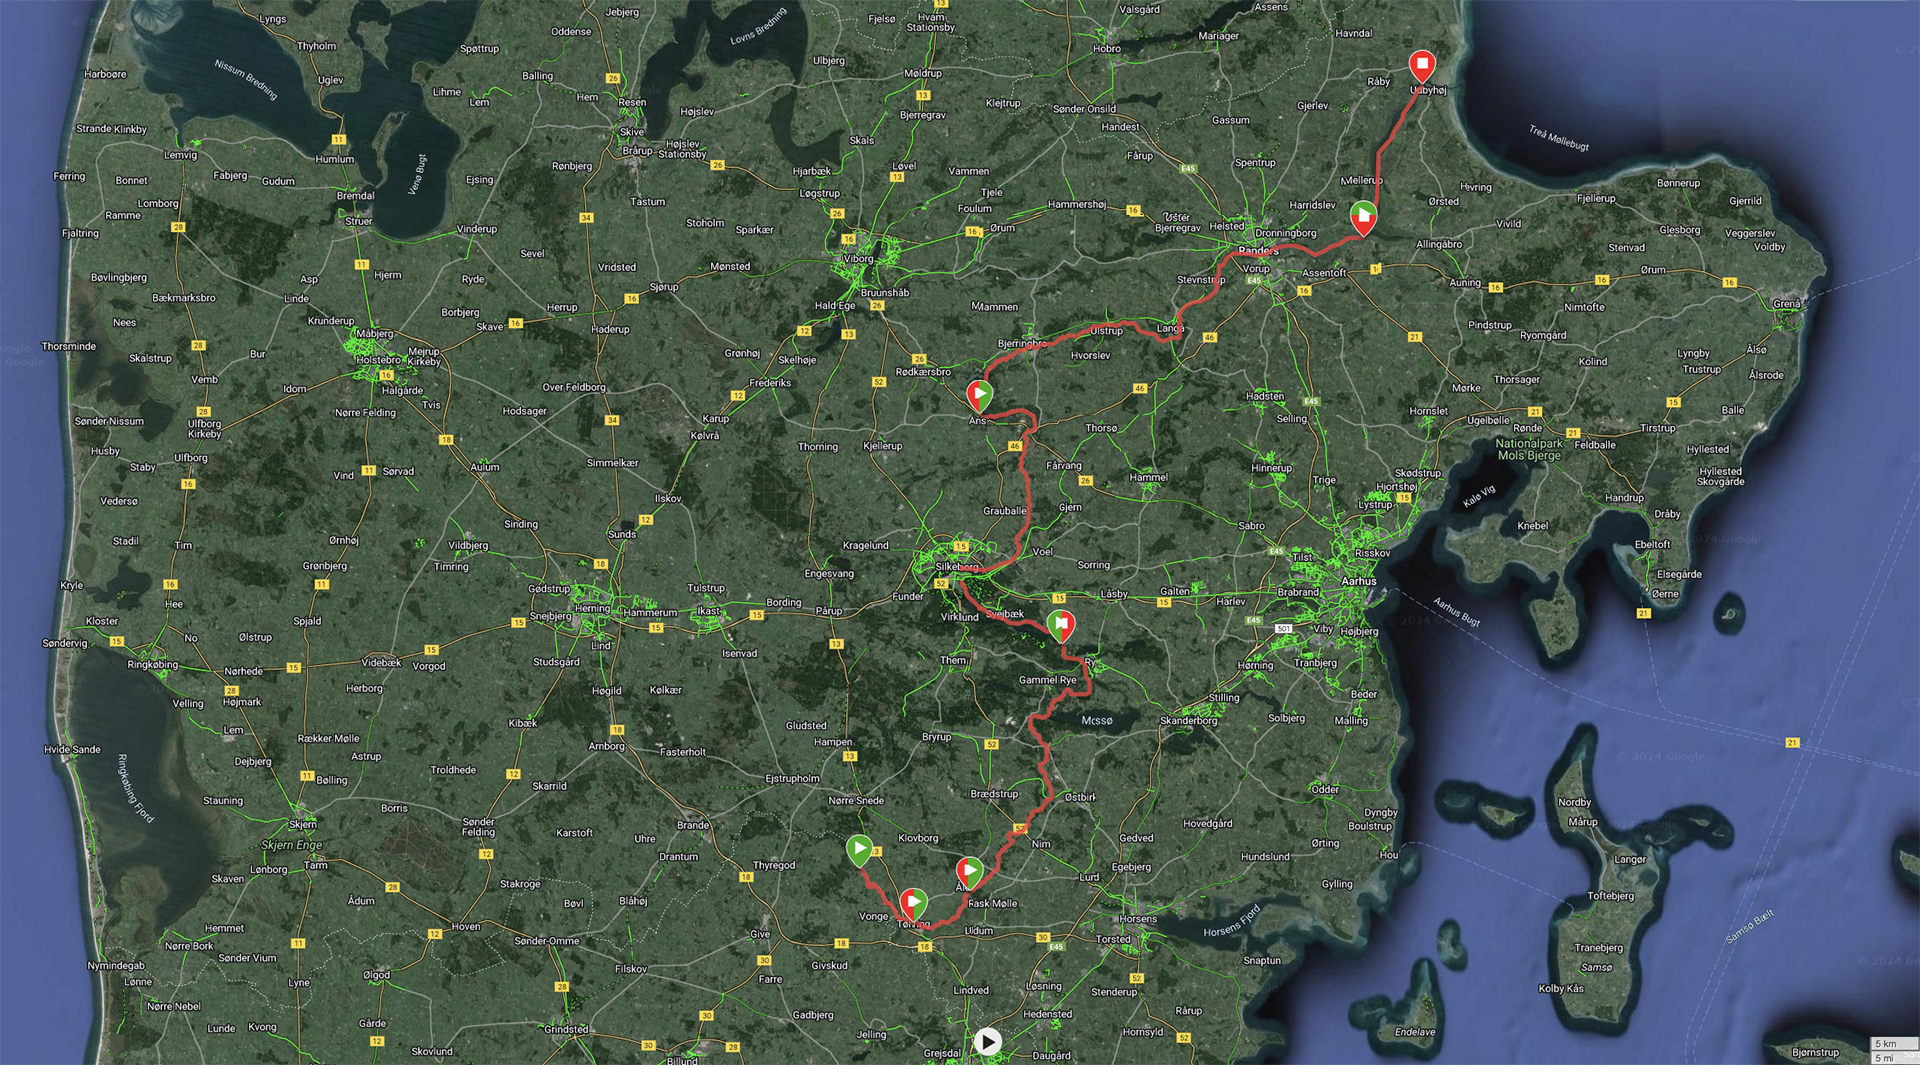This screenshot has height=1065, width=1920.
Task: Click the Hvam Stationsby label
Action: coord(930,22)
